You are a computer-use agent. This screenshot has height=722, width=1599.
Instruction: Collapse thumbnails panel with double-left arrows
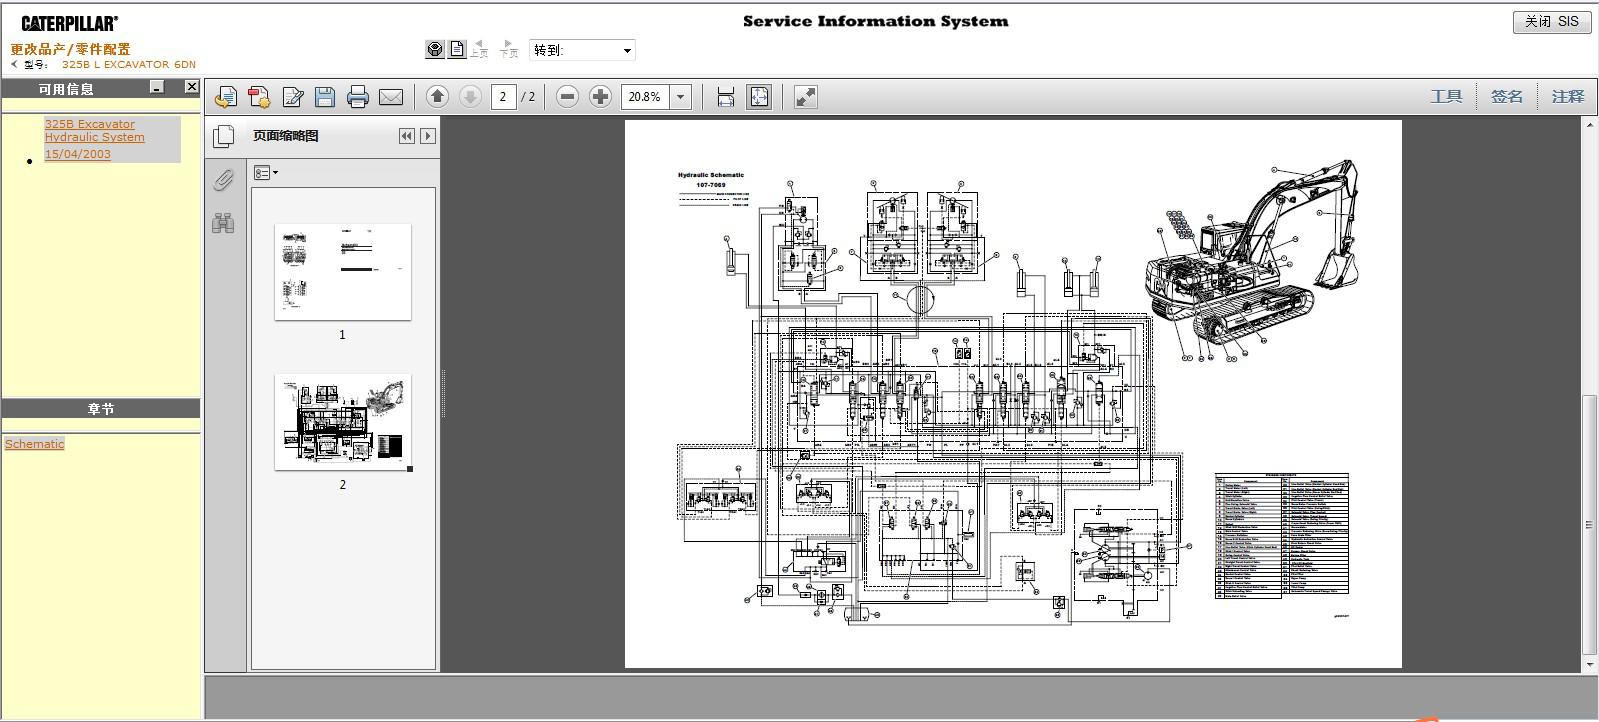tap(406, 136)
